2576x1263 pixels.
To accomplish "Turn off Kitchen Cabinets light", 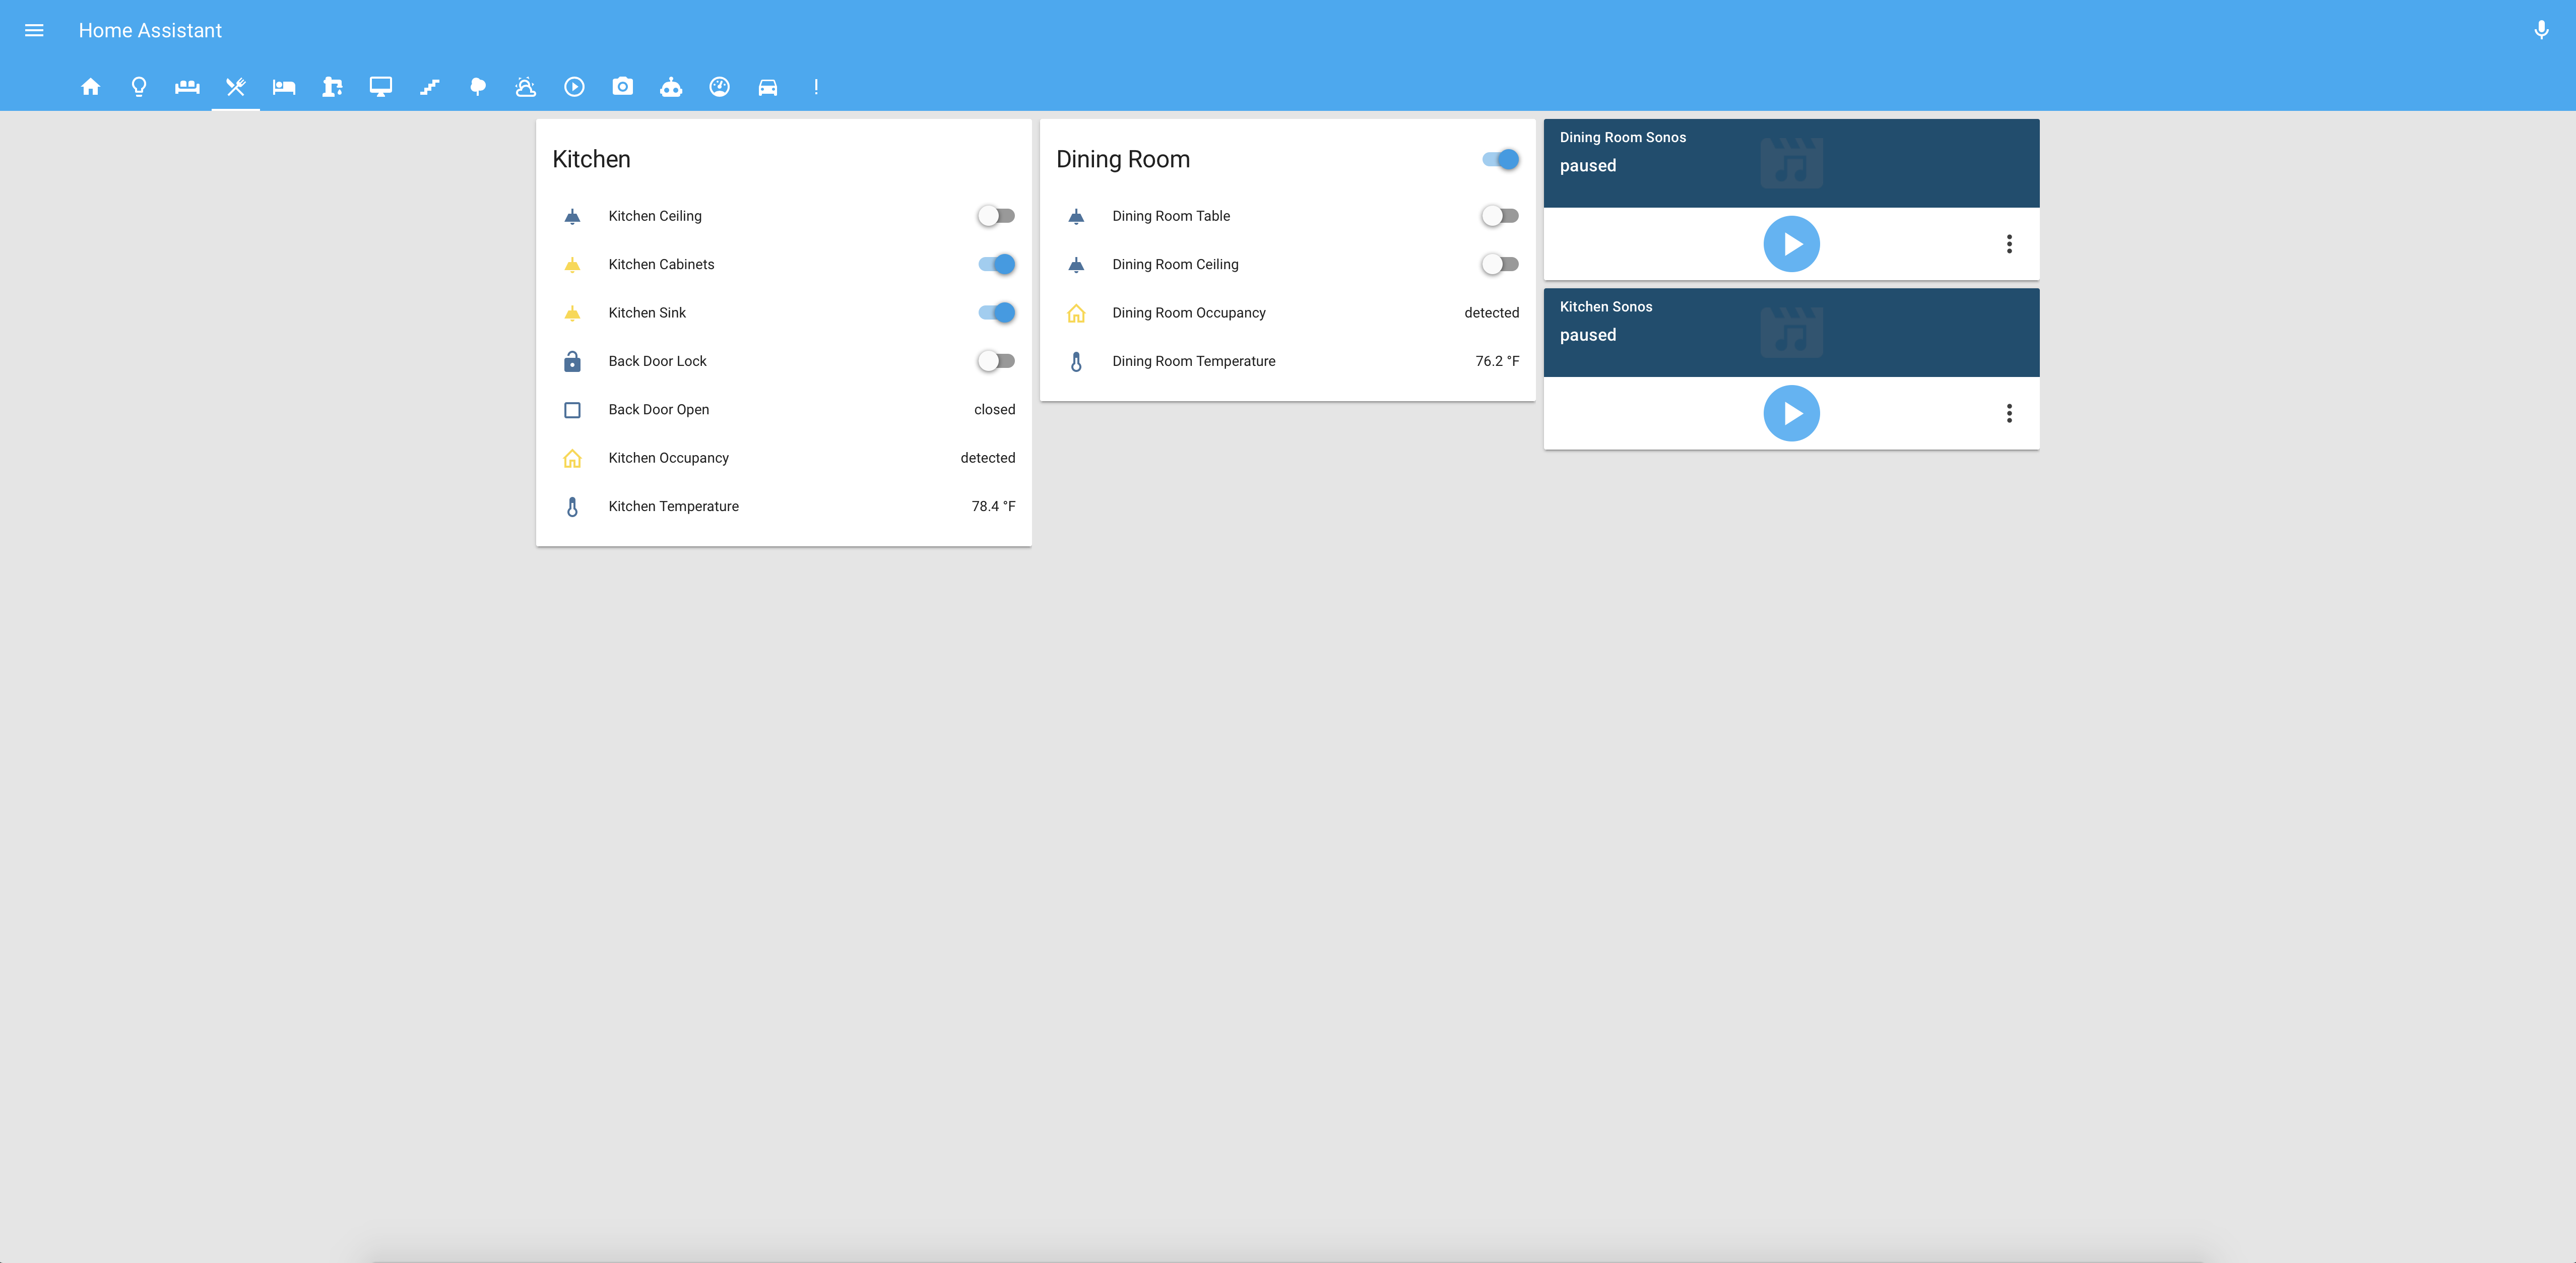I will point(996,264).
